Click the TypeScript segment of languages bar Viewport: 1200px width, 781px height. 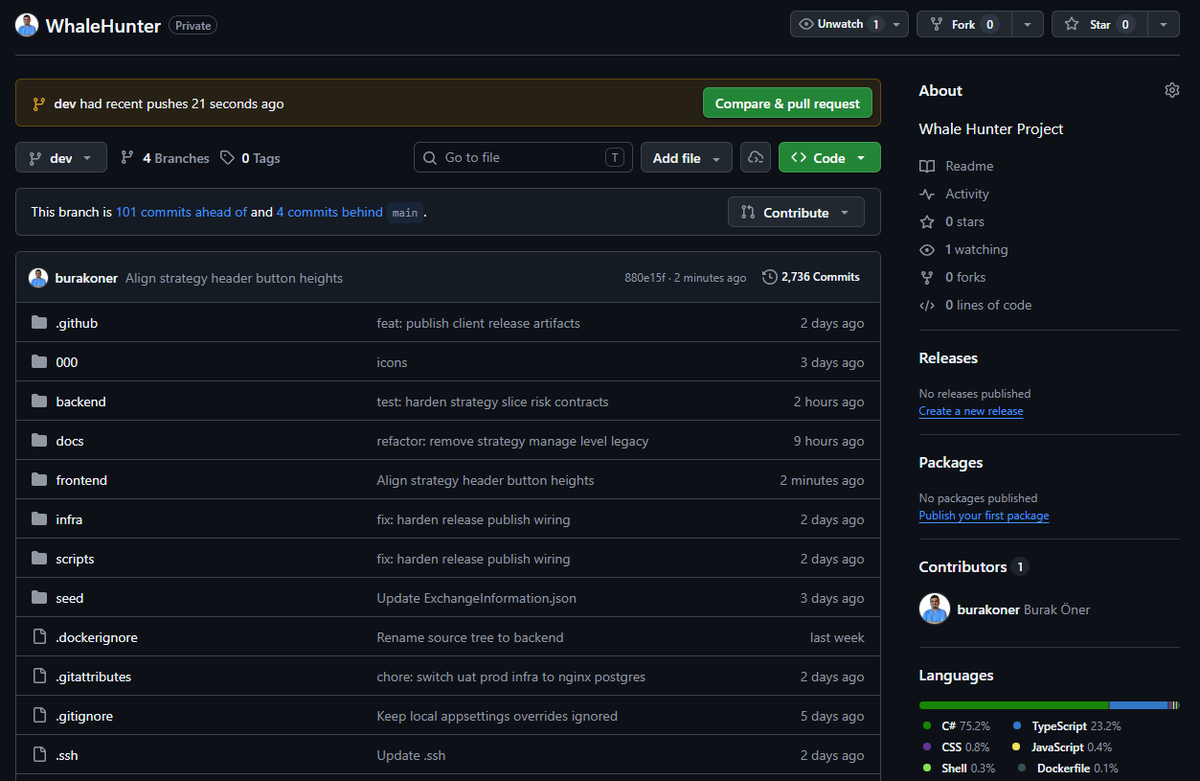(x=1139, y=705)
